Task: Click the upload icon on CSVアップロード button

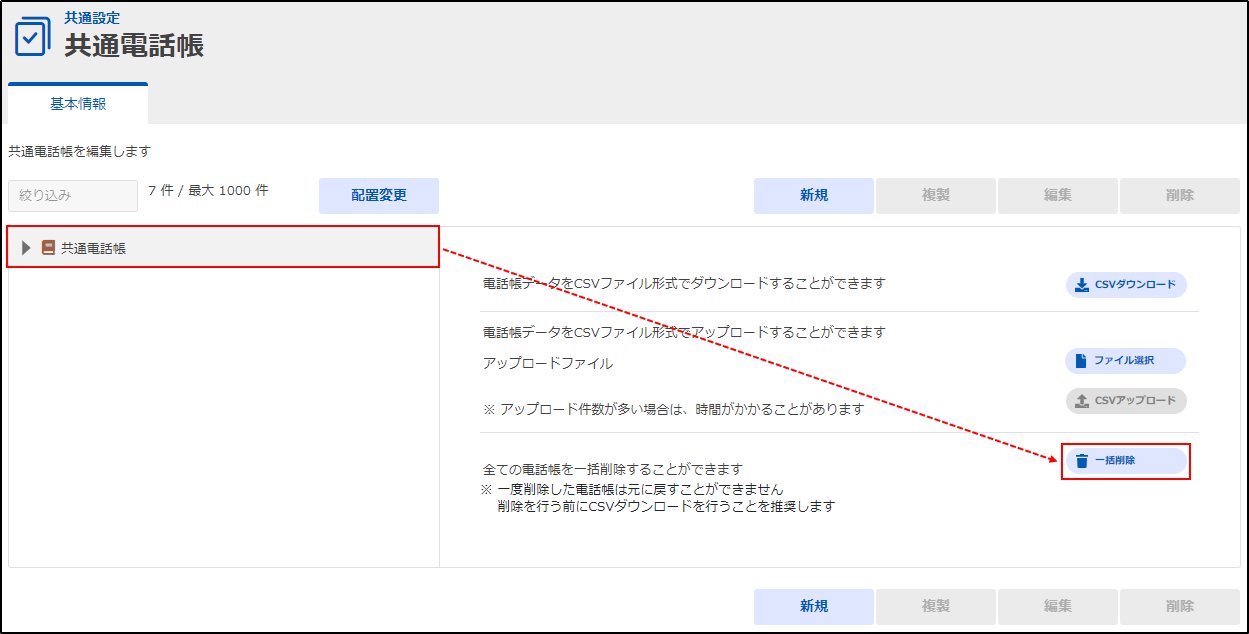Action: click(x=1081, y=401)
